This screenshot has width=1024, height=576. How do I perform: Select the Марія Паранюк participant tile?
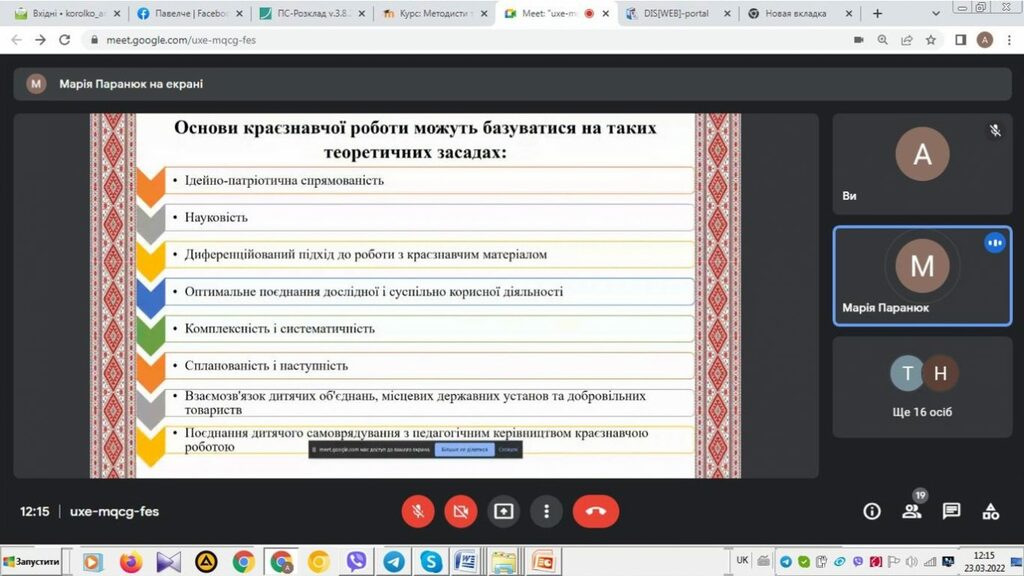click(x=921, y=275)
